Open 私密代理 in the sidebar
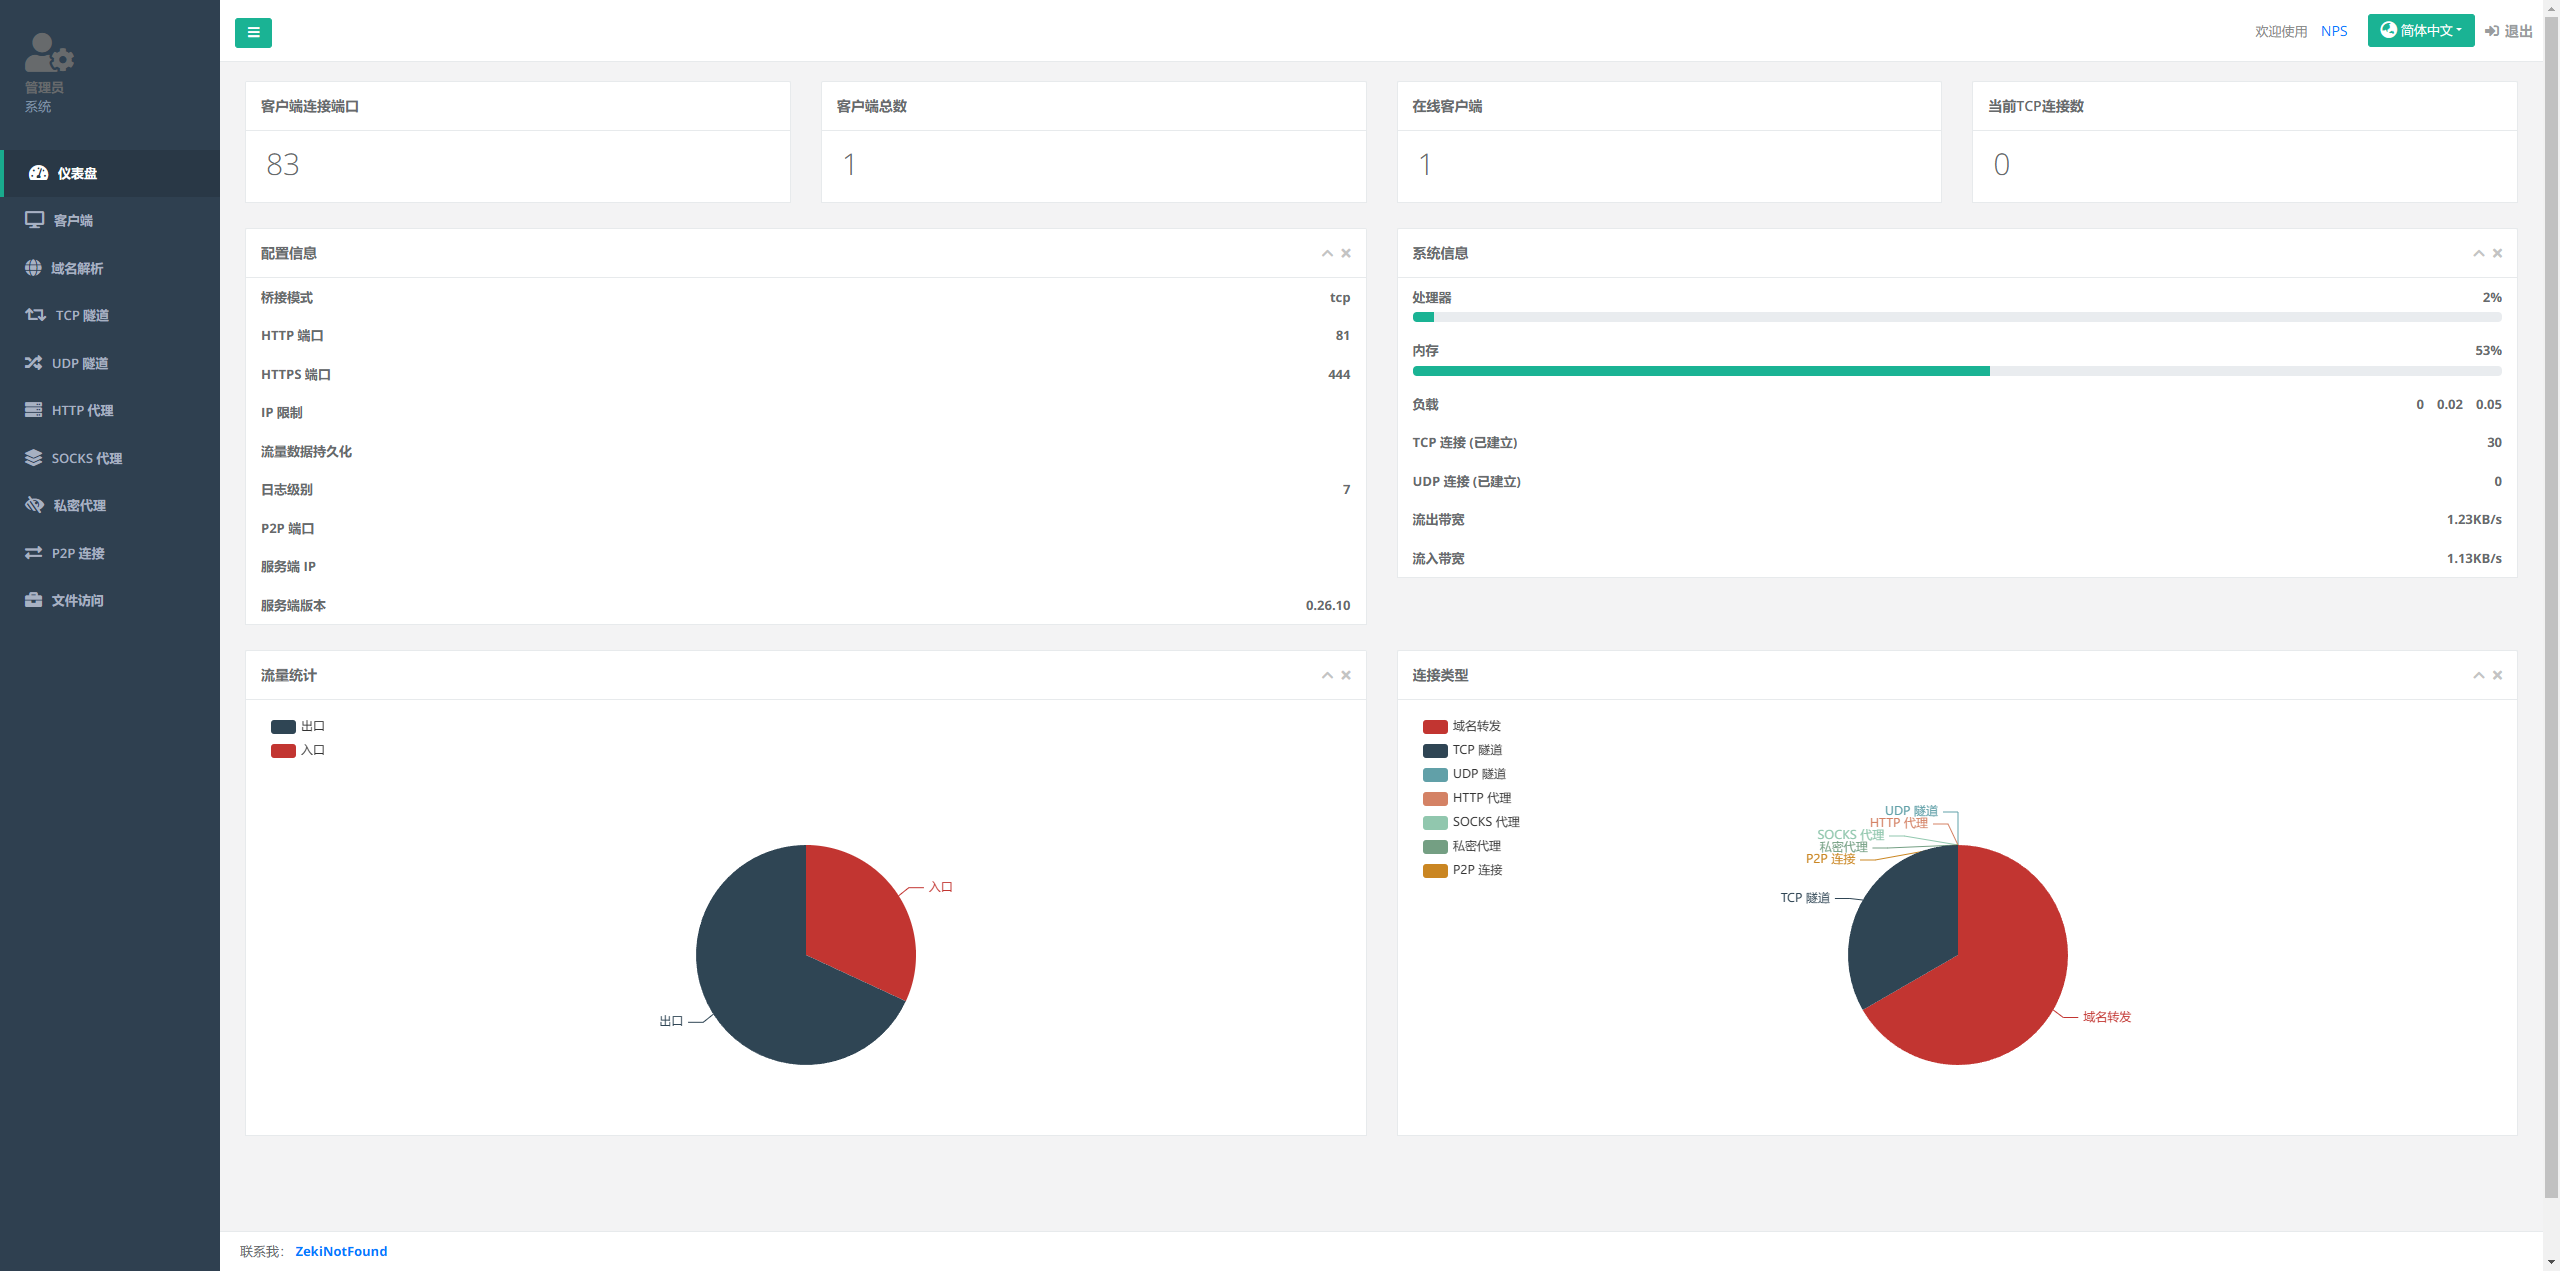This screenshot has height=1271, width=2560. [x=110, y=505]
